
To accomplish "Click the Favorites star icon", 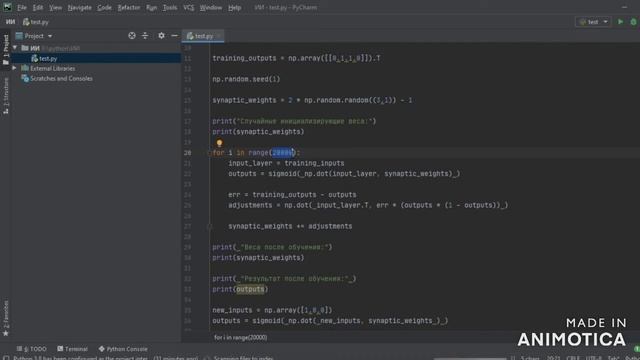I will [6, 334].
